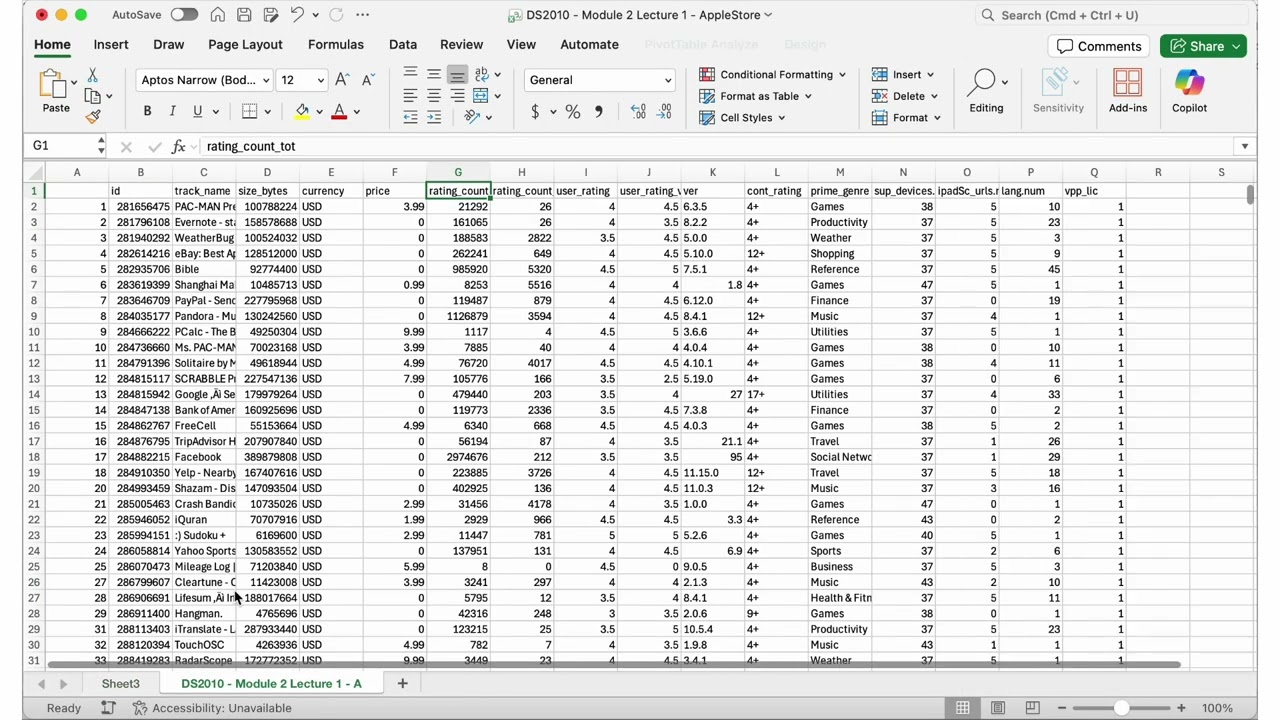Open the Draw ribbon tab
Screen dimensions: 1280x720
click(168, 44)
